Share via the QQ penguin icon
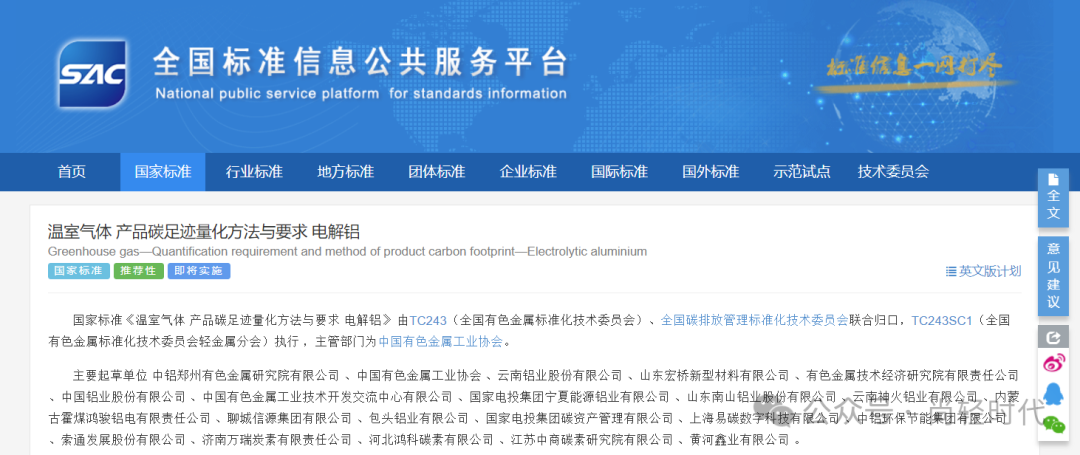Viewport: 1080px width, 455px height. point(1052,394)
